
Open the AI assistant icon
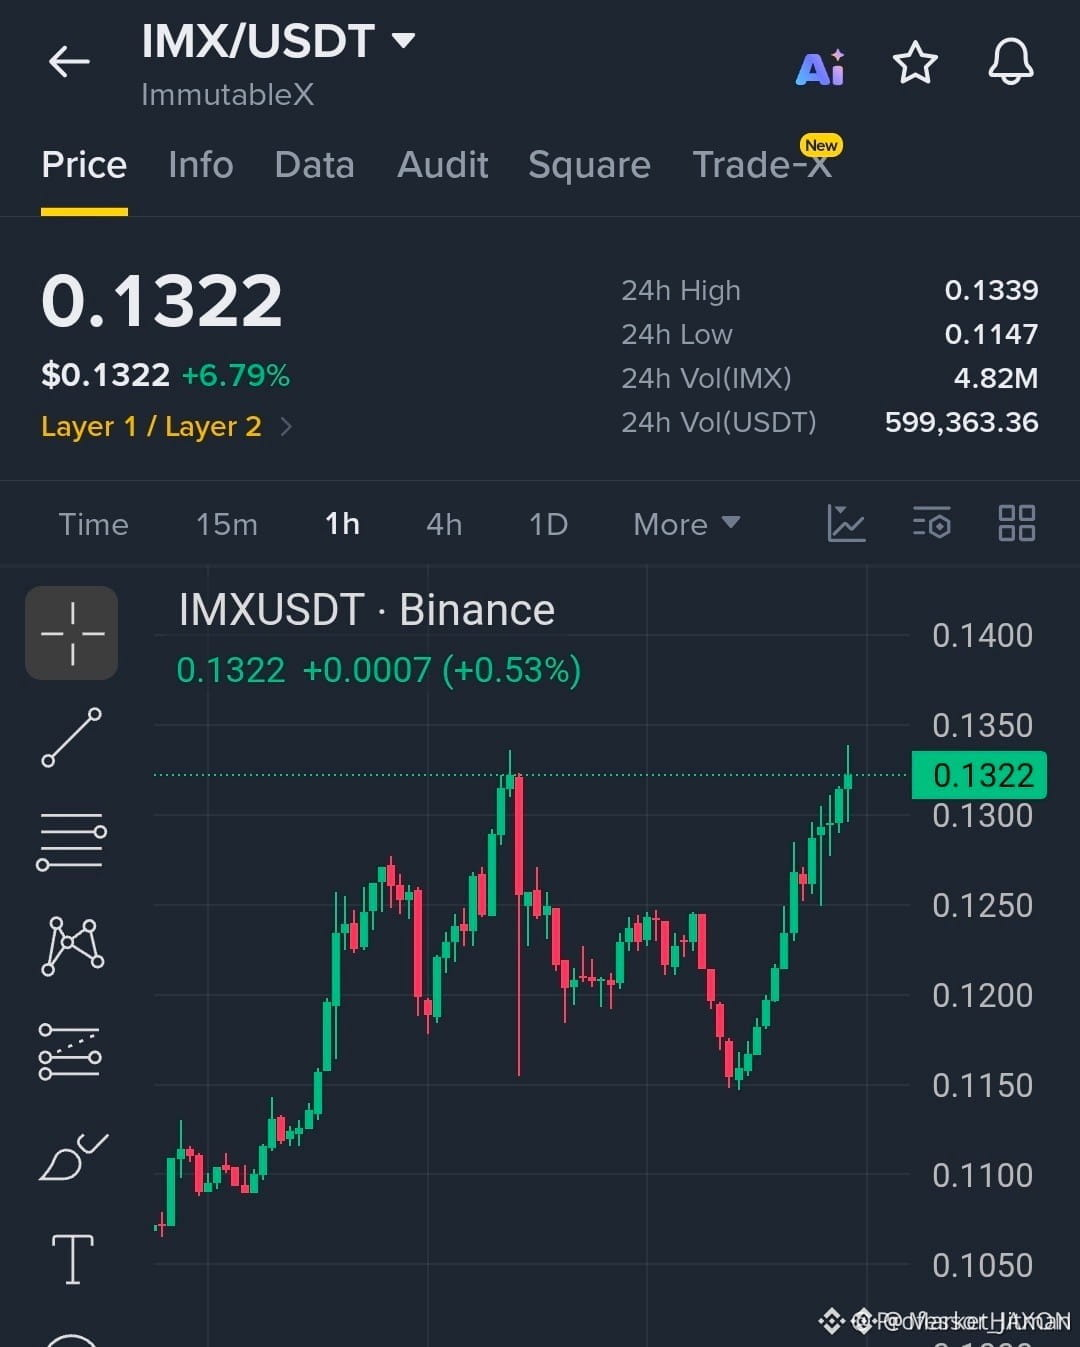click(820, 67)
